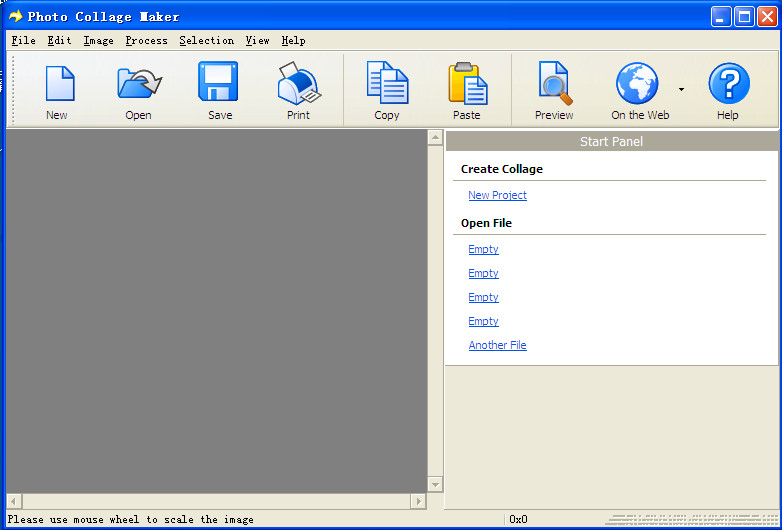Click the toolbar drag handle grip
The height and width of the screenshot is (530, 782).
point(13,90)
